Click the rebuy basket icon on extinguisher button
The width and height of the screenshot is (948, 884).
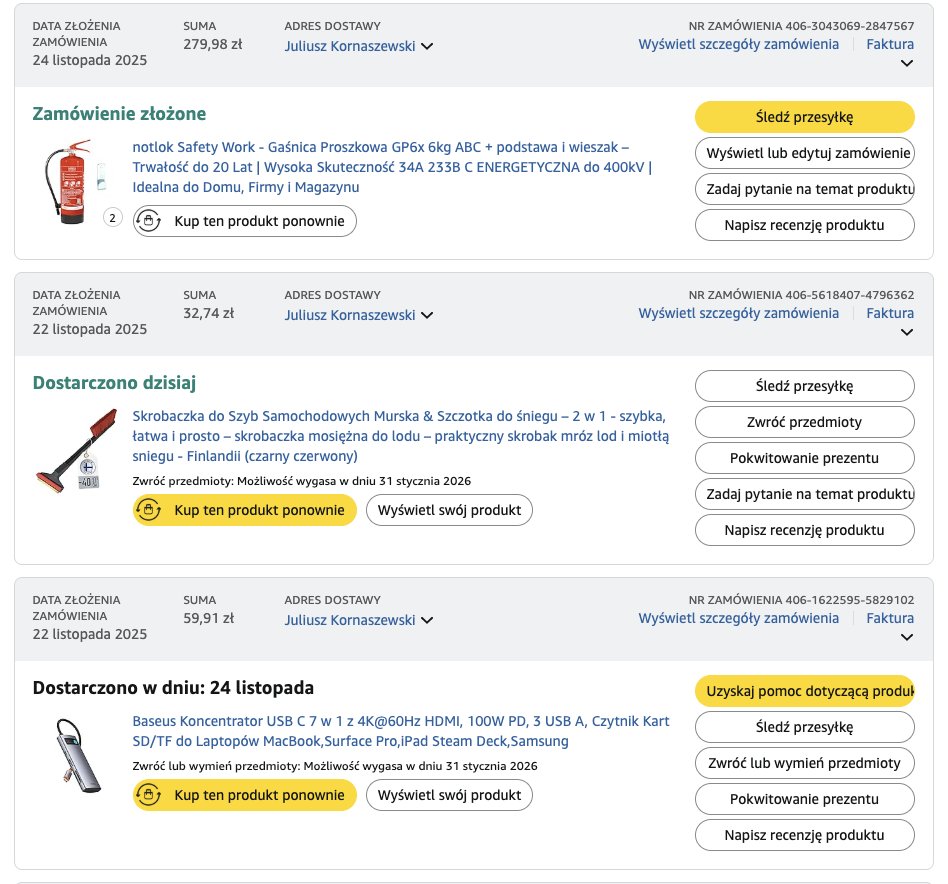[x=148, y=221]
